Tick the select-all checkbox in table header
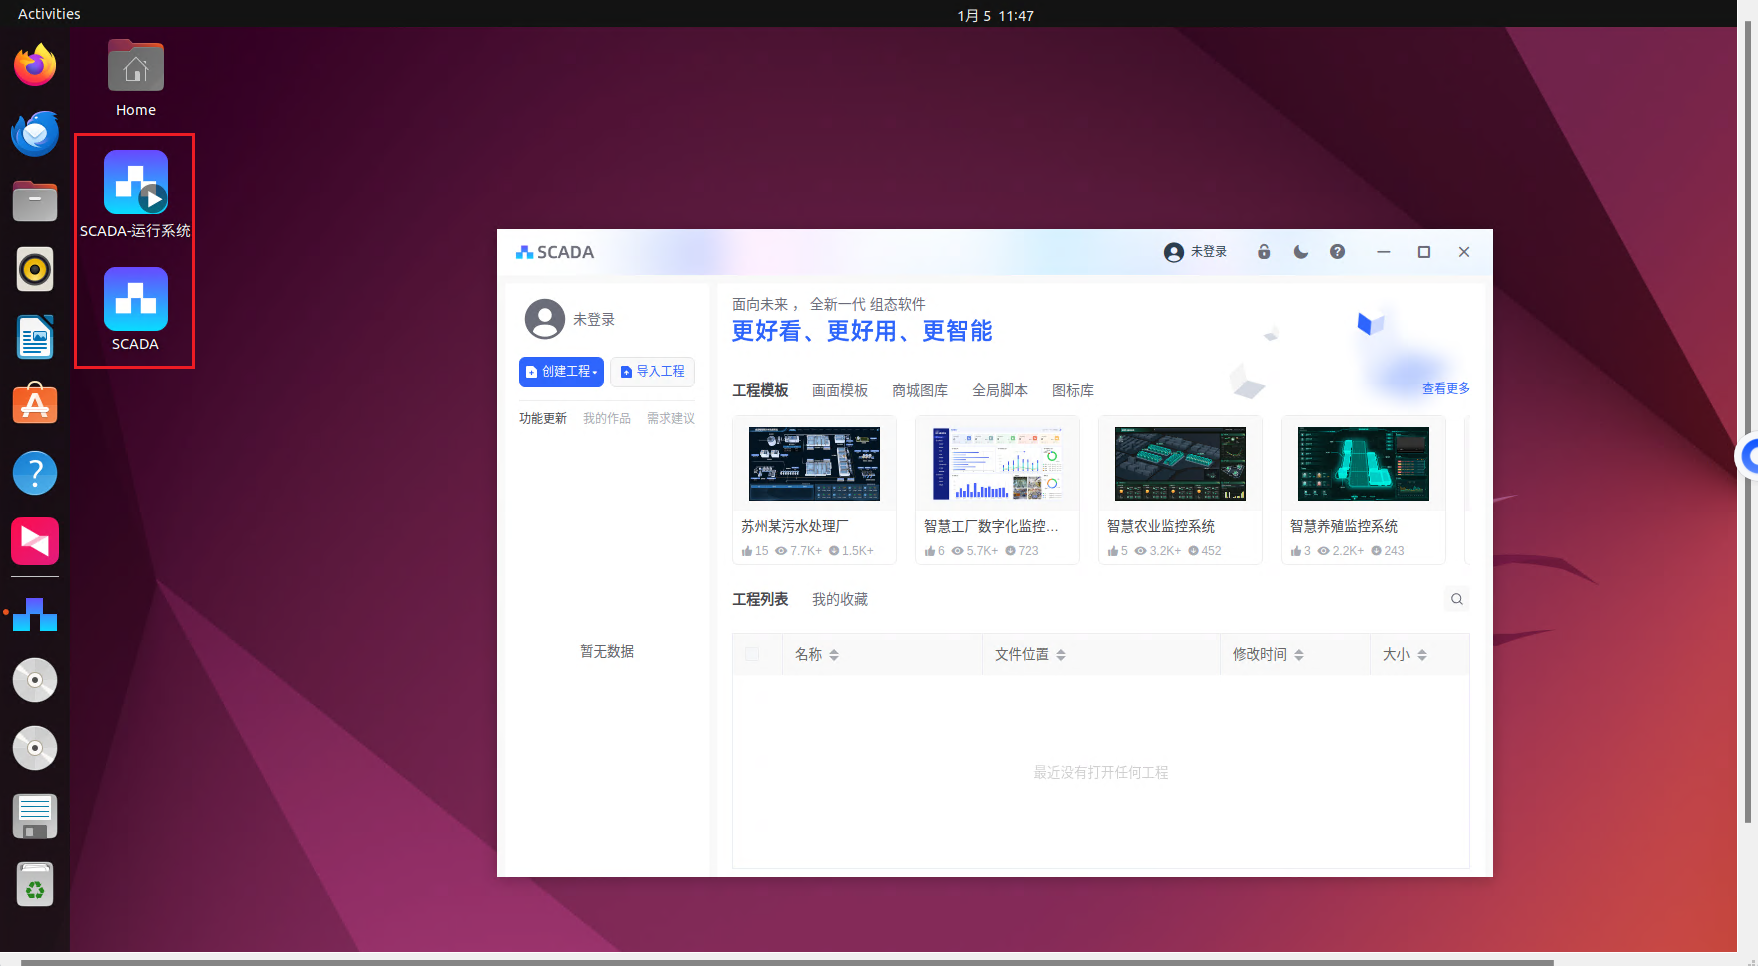This screenshot has height=966, width=1758. point(752,654)
